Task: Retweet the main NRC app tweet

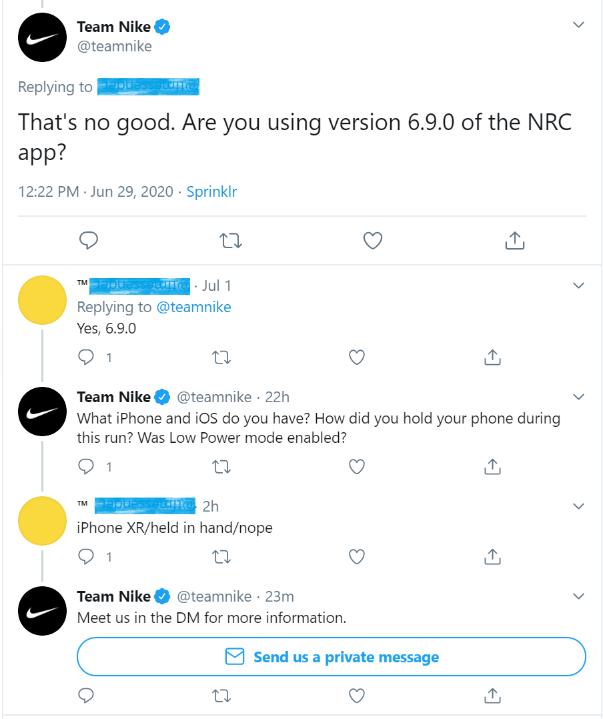Action: tap(230, 241)
